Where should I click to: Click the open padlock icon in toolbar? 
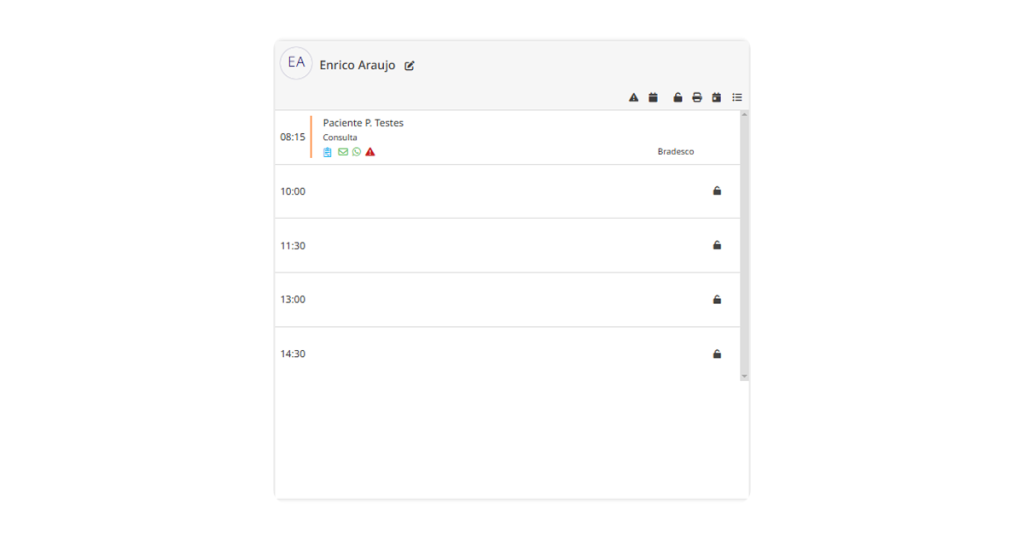click(678, 97)
